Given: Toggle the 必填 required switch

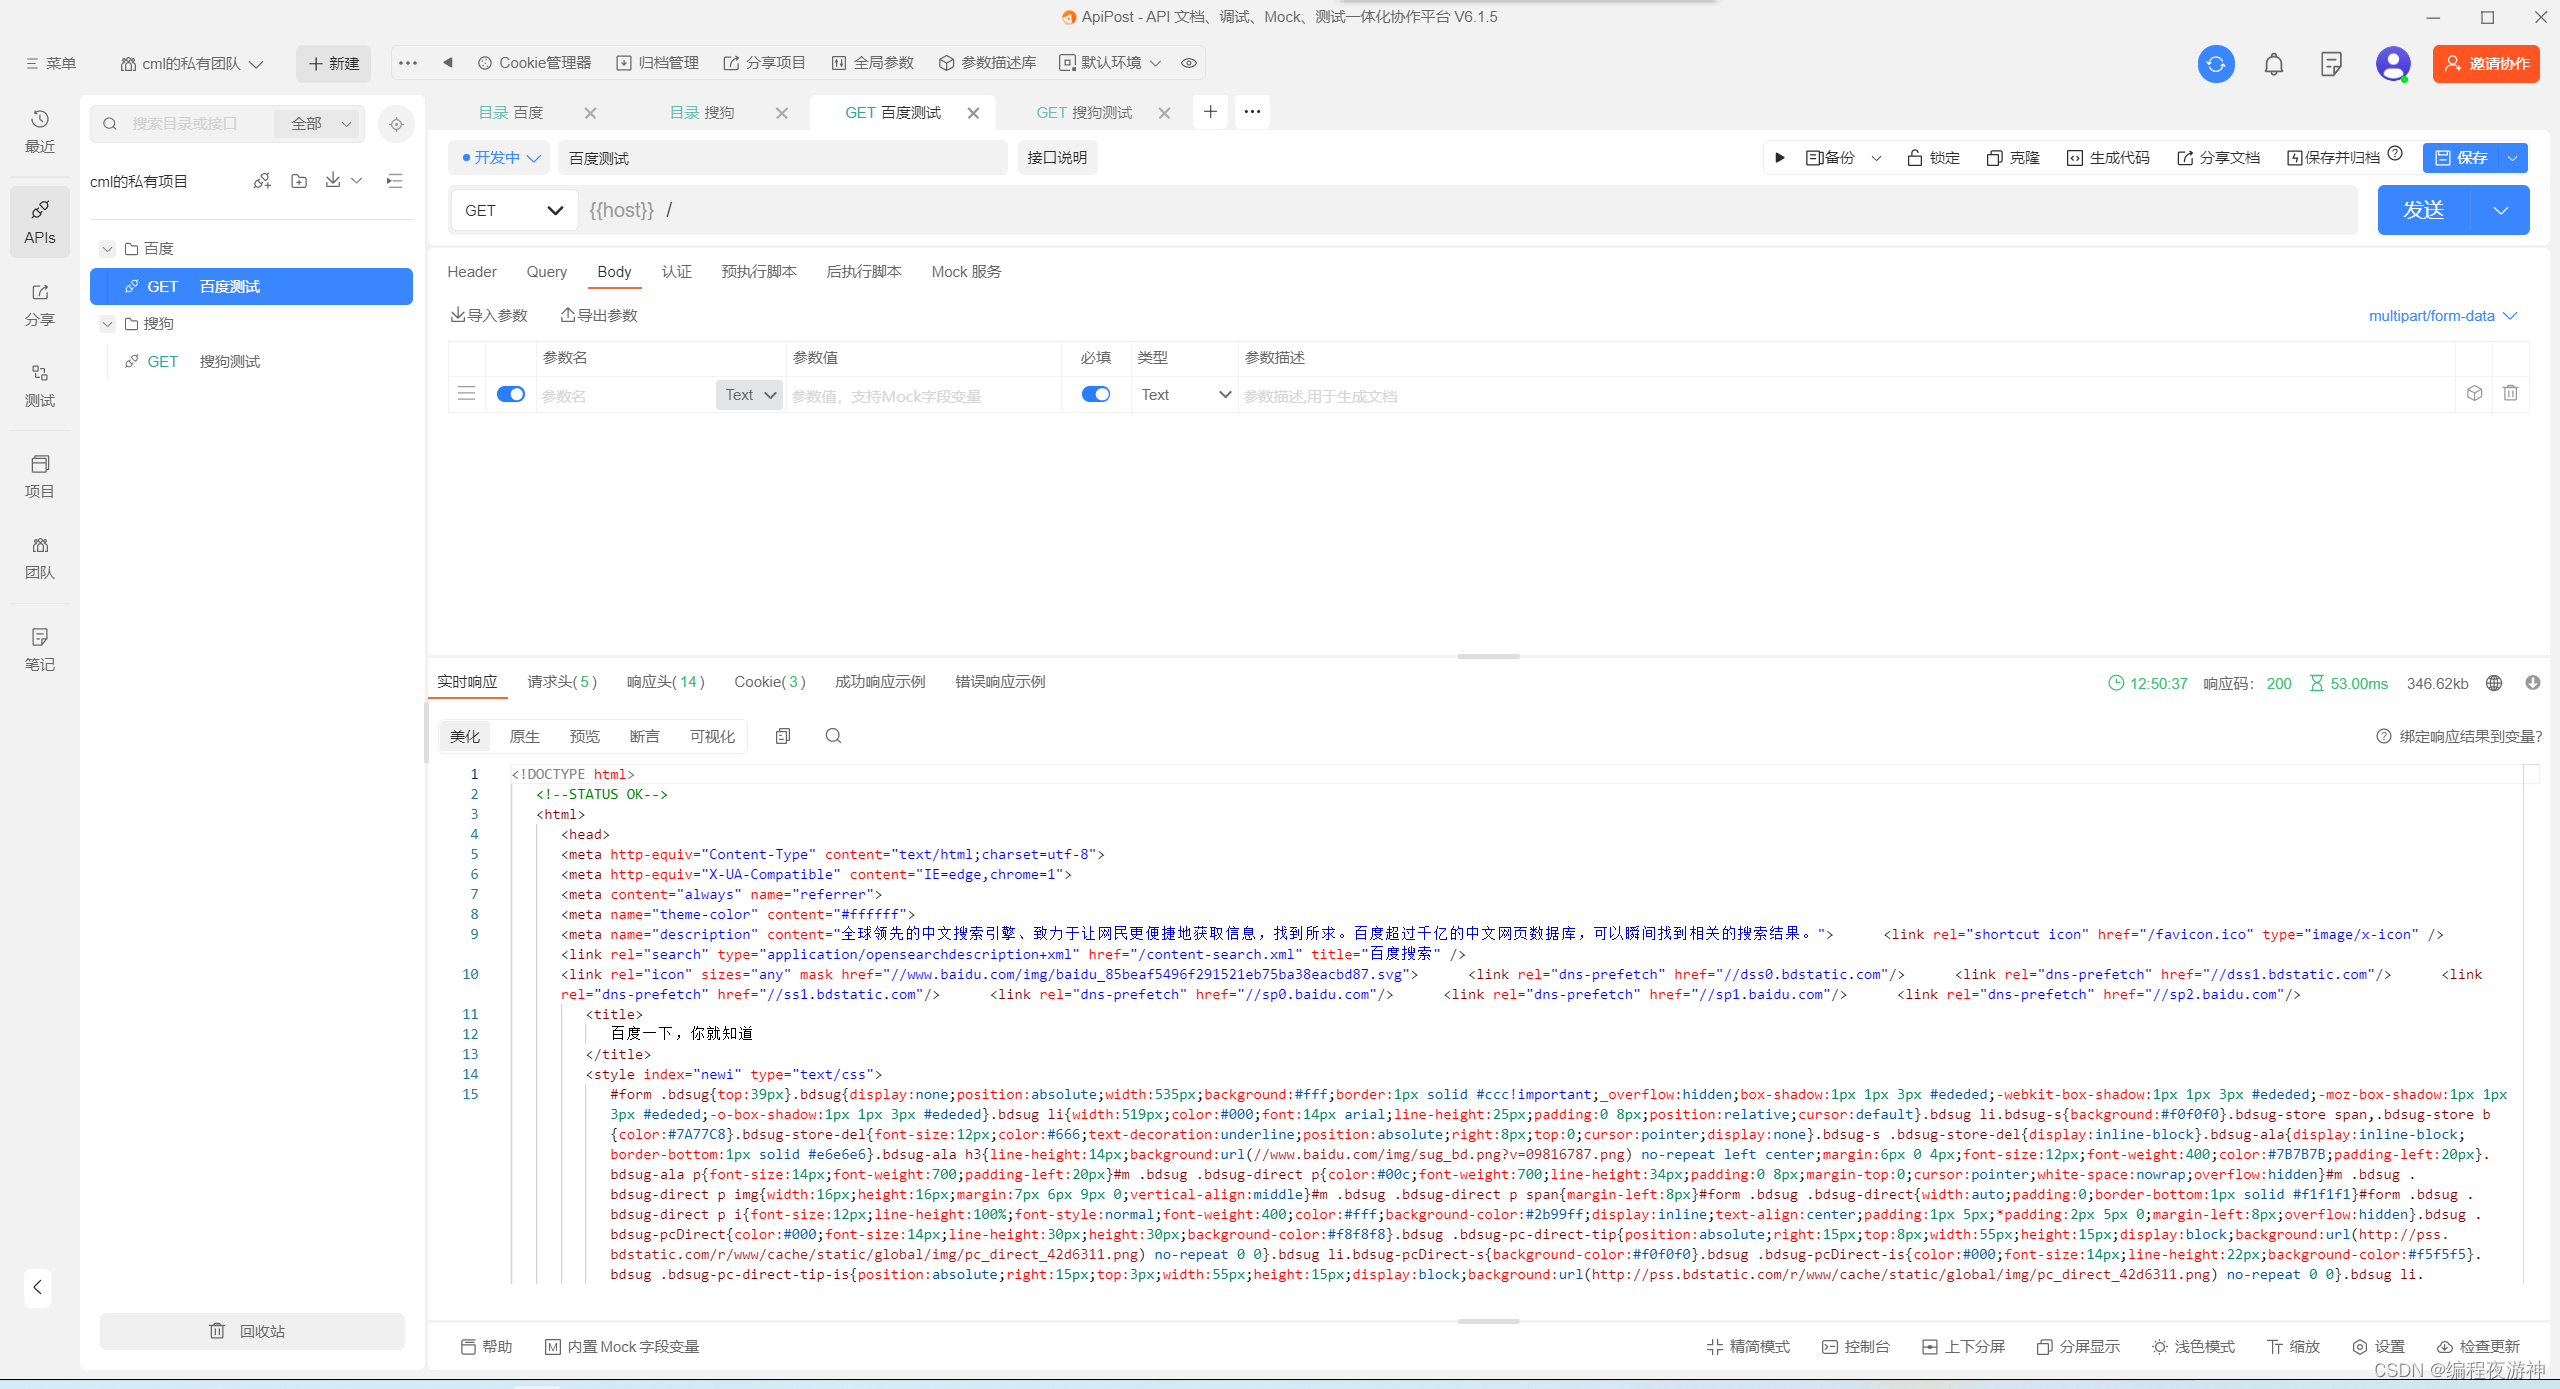Looking at the screenshot, I should (x=1096, y=394).
